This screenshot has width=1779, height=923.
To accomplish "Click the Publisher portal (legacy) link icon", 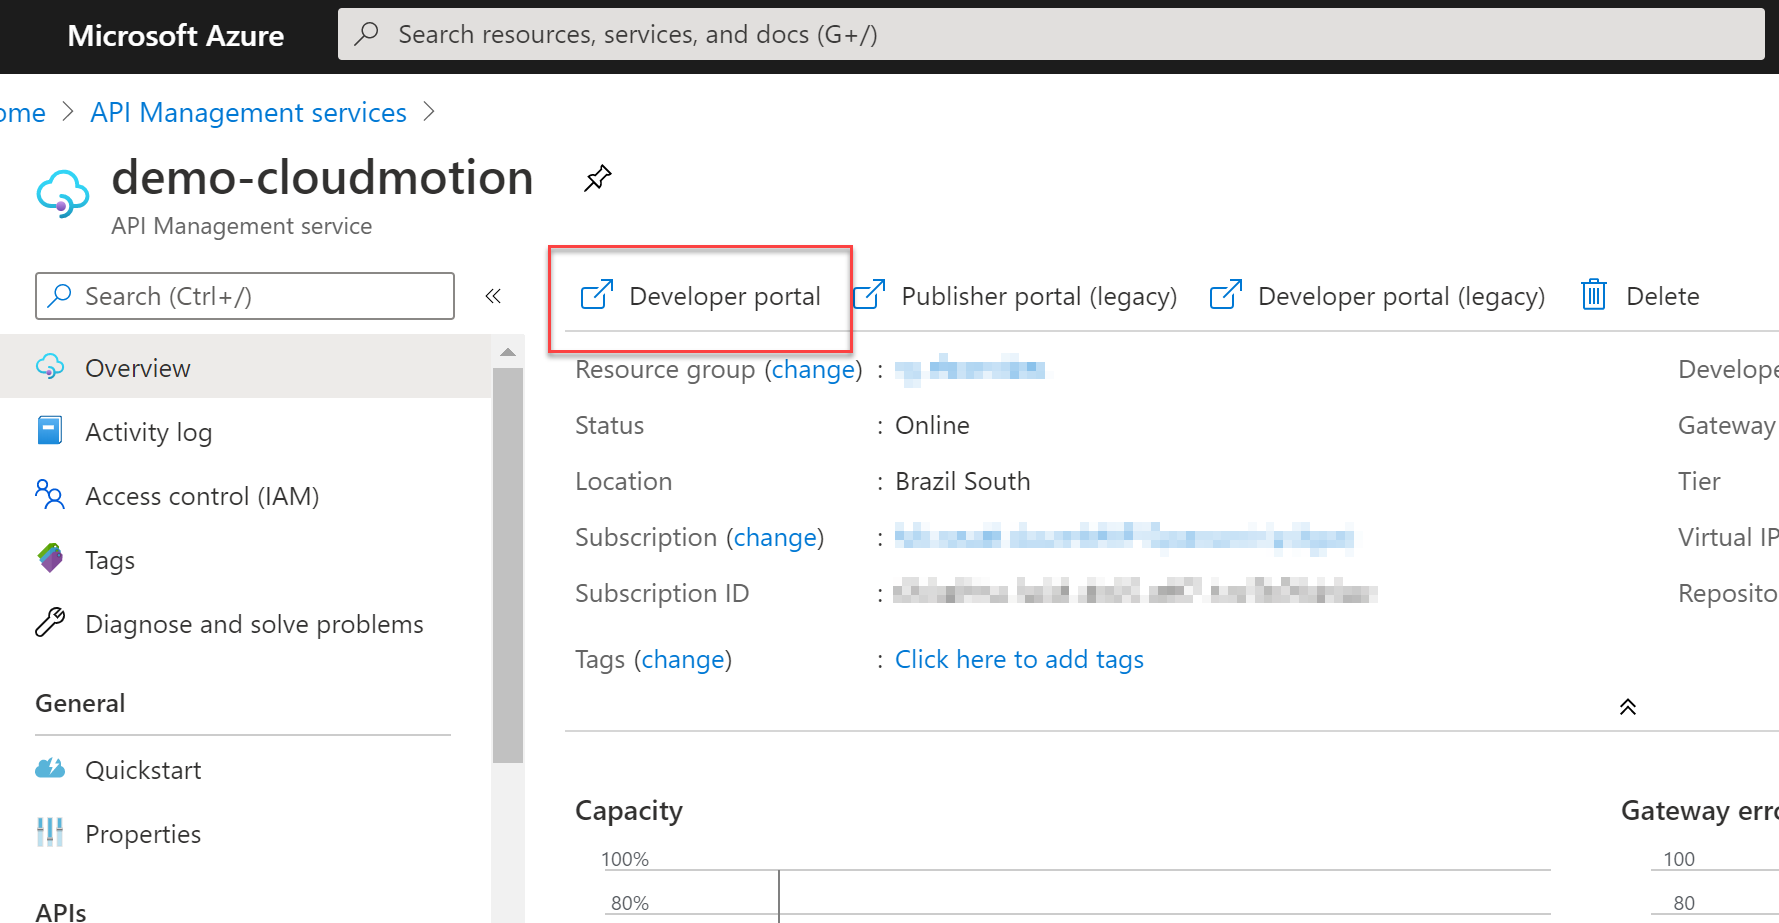I will tap(869, 295).
